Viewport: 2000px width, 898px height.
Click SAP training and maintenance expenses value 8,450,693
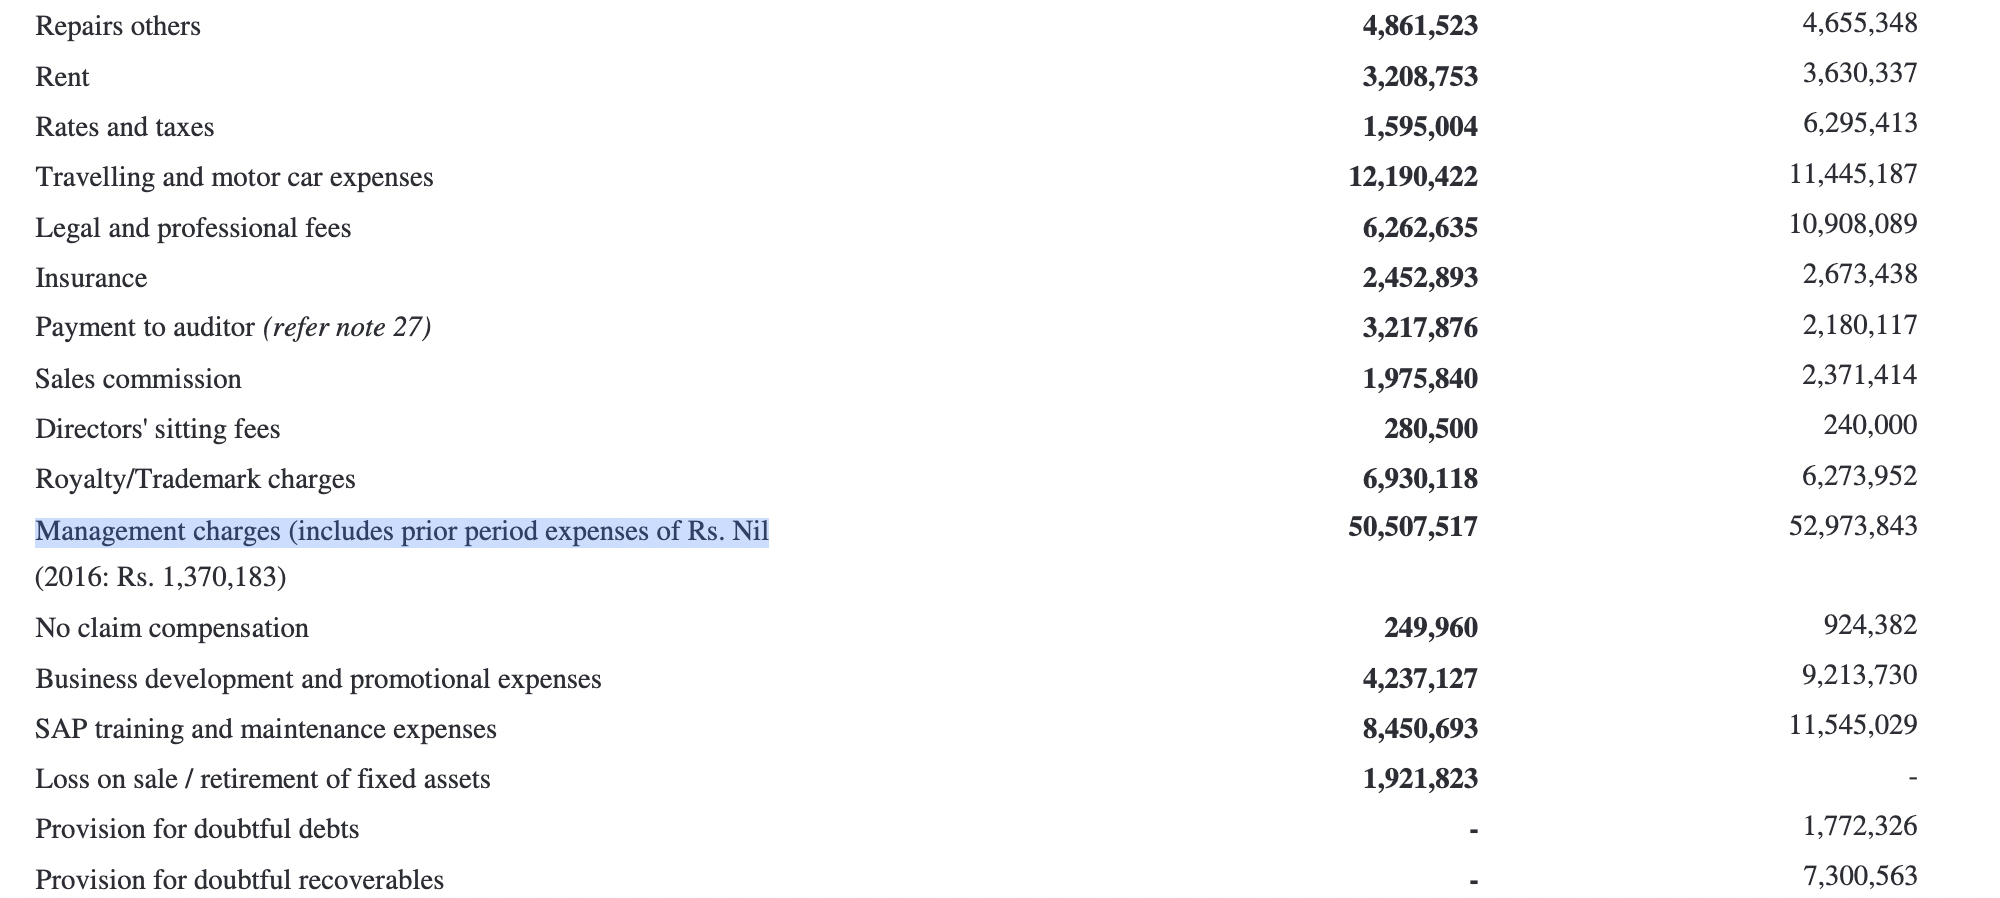(1420, 729)
